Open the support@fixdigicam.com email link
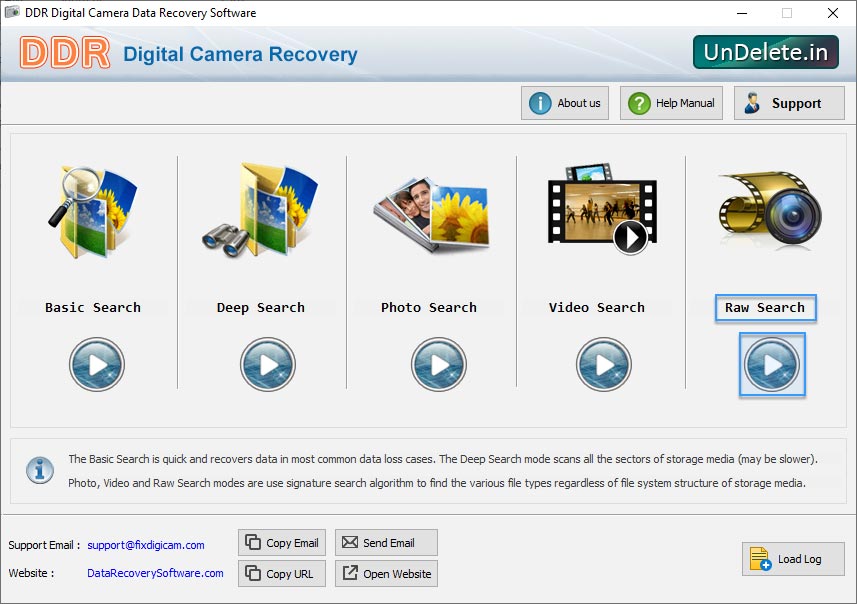This screenshot has width=857, height=604. 146,545
